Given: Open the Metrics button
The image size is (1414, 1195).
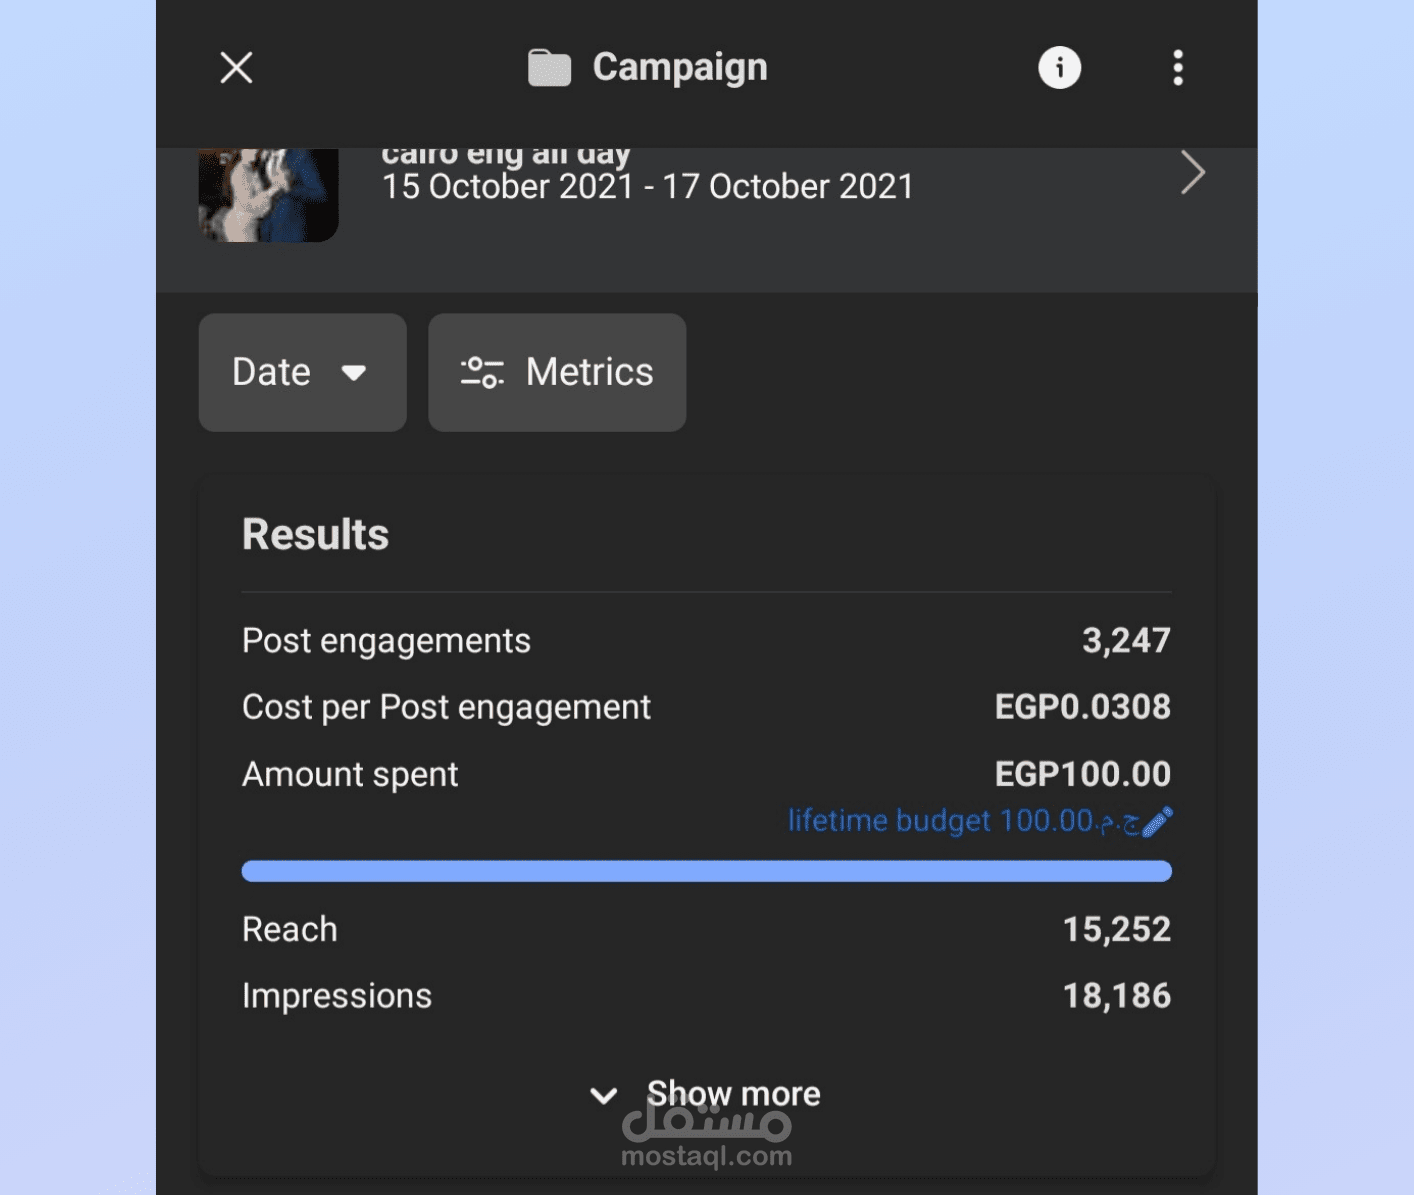Looking at the screenshot, I should point(557,373).
